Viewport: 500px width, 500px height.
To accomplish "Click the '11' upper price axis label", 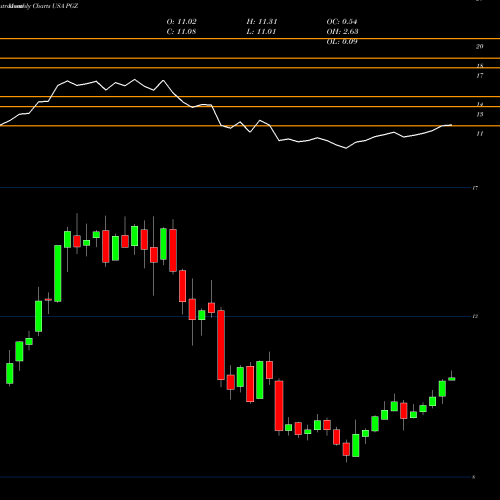I will tap(479, 134).
